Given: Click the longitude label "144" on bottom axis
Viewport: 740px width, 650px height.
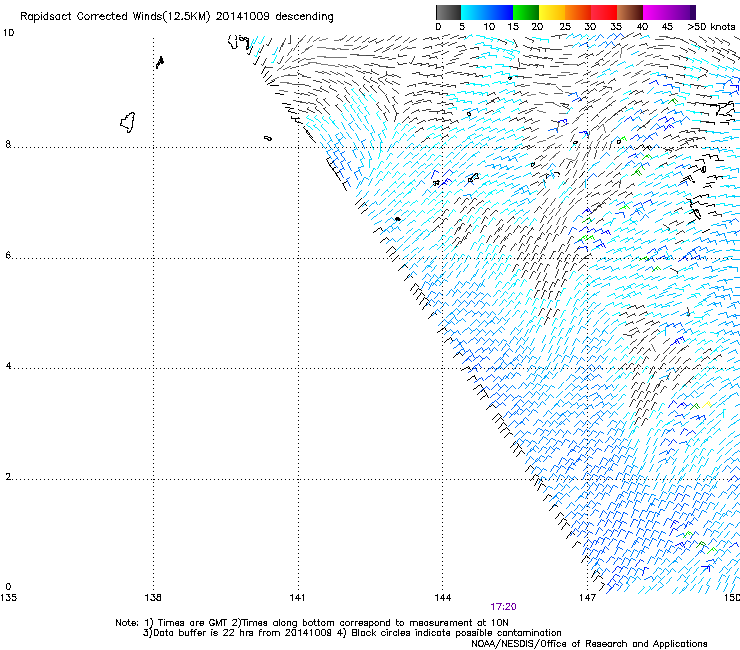Looking at the screenshot, I should pyautogui.click(x=443, y=598).
